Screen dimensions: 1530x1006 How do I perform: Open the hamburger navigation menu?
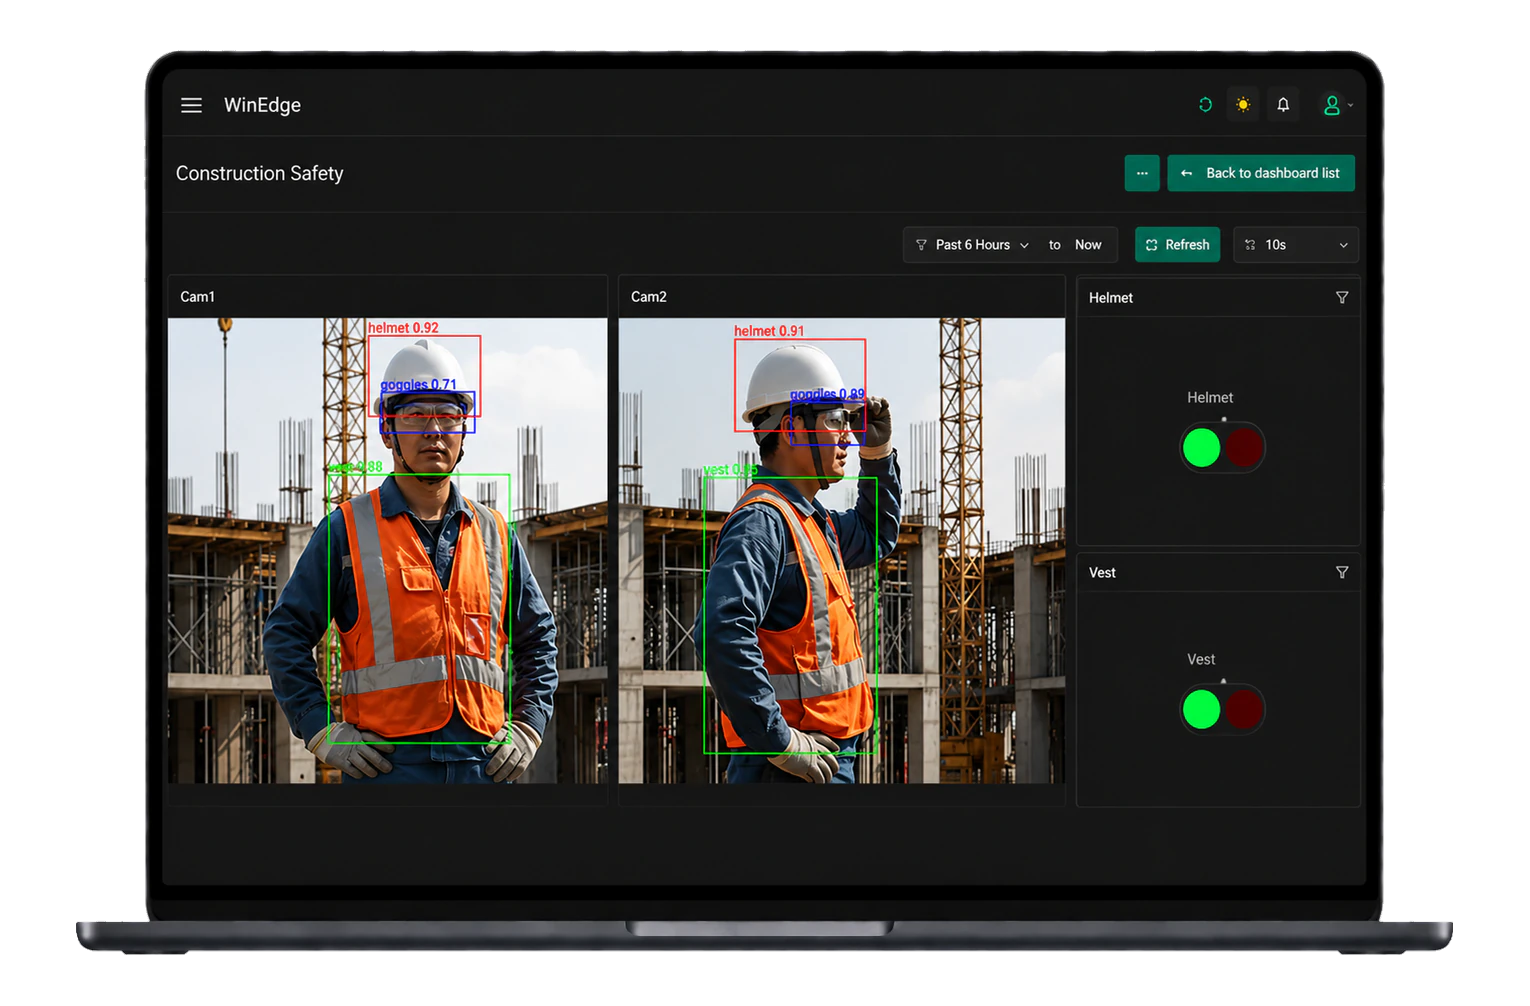point(191,105)
